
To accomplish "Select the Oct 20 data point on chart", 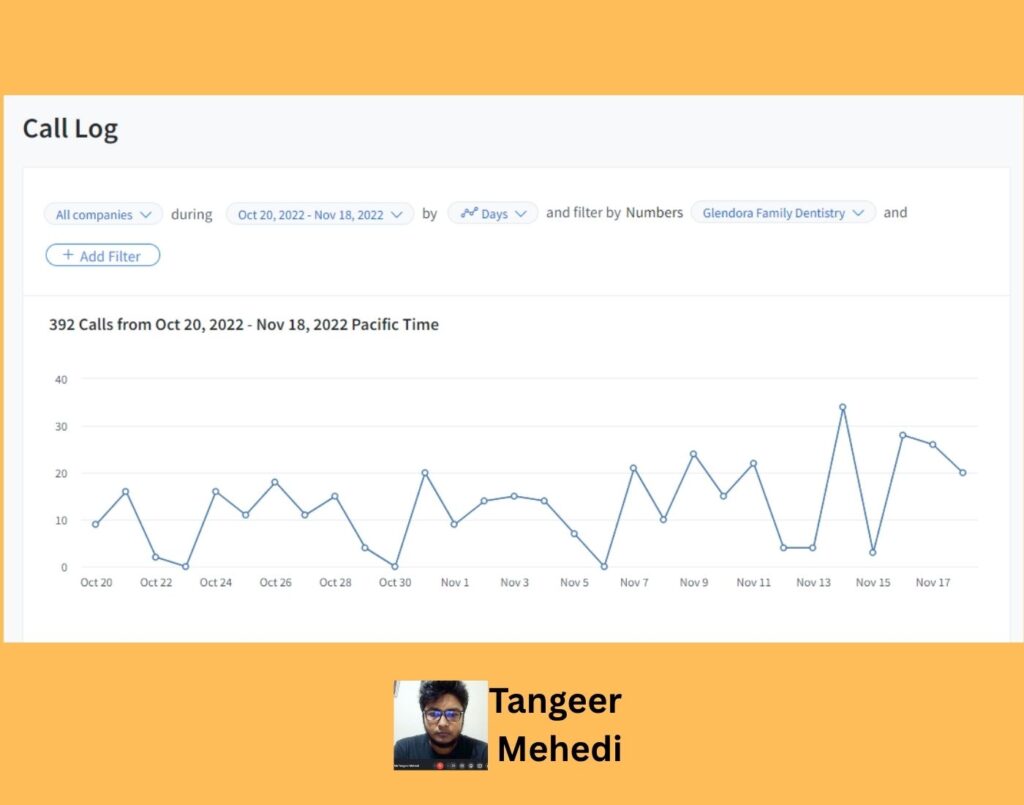I will point(96,524).
